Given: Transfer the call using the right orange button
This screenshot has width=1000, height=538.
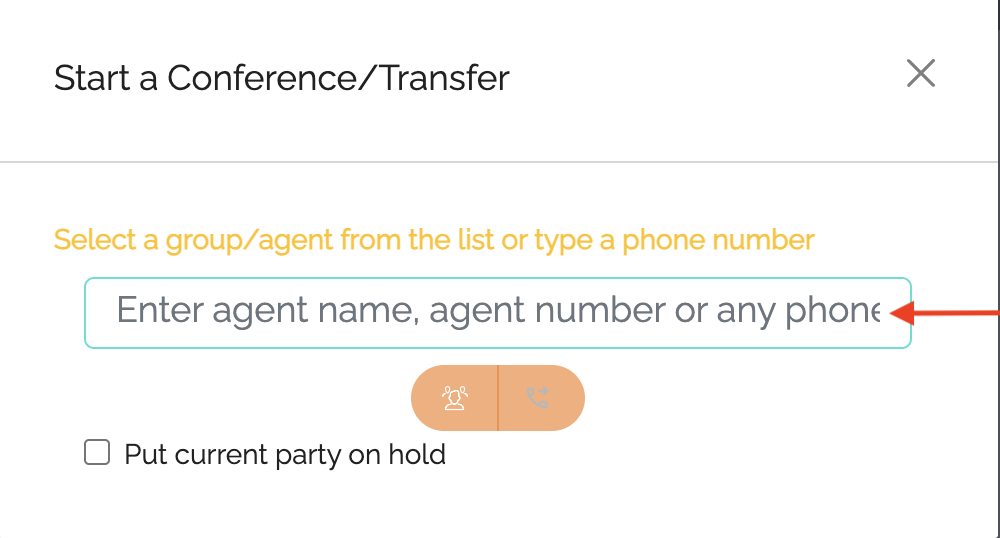Looking at the screenshot, I should click(x=541, y=398).
